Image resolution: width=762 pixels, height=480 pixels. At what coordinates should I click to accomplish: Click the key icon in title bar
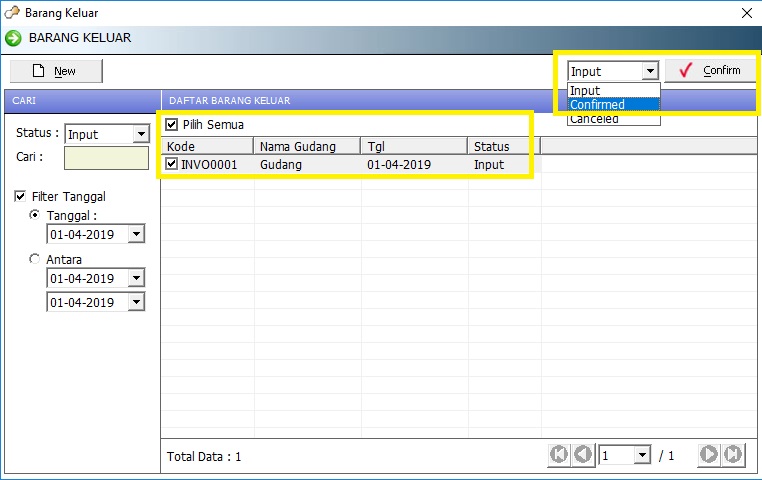12,13
